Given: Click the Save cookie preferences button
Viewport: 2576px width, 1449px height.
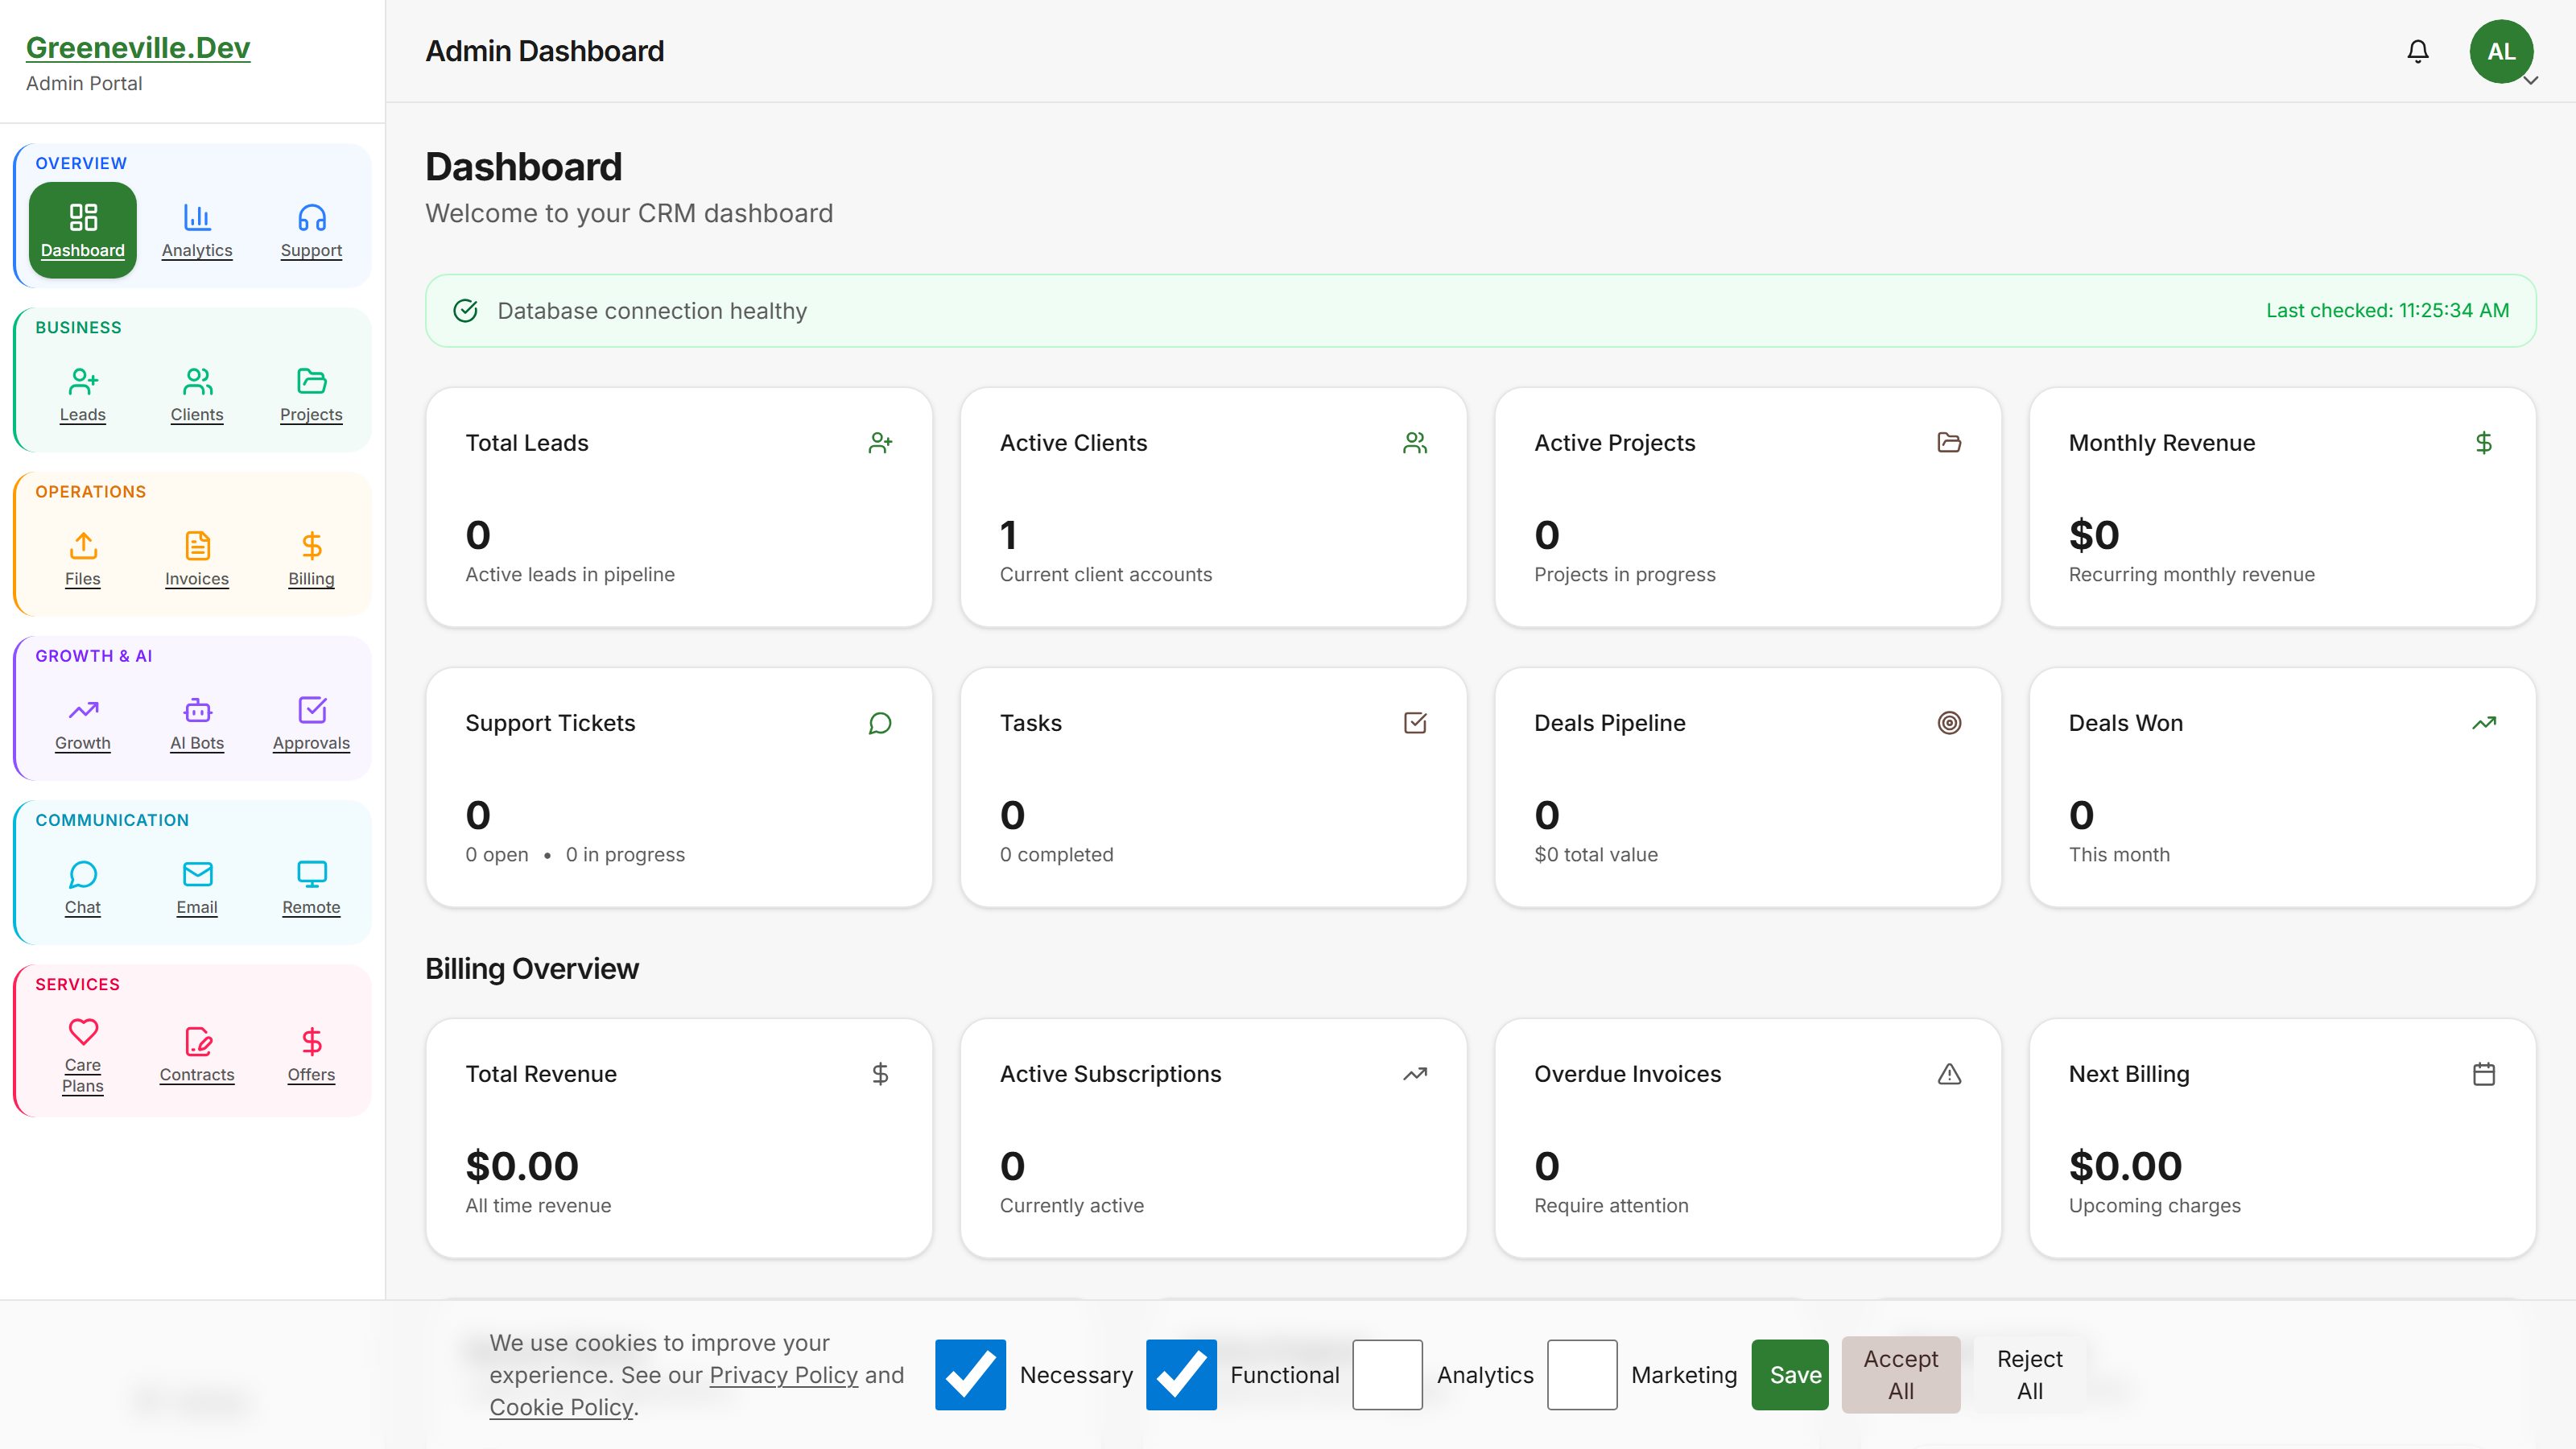Looking at the screenshot, I should (1789, 1375).
